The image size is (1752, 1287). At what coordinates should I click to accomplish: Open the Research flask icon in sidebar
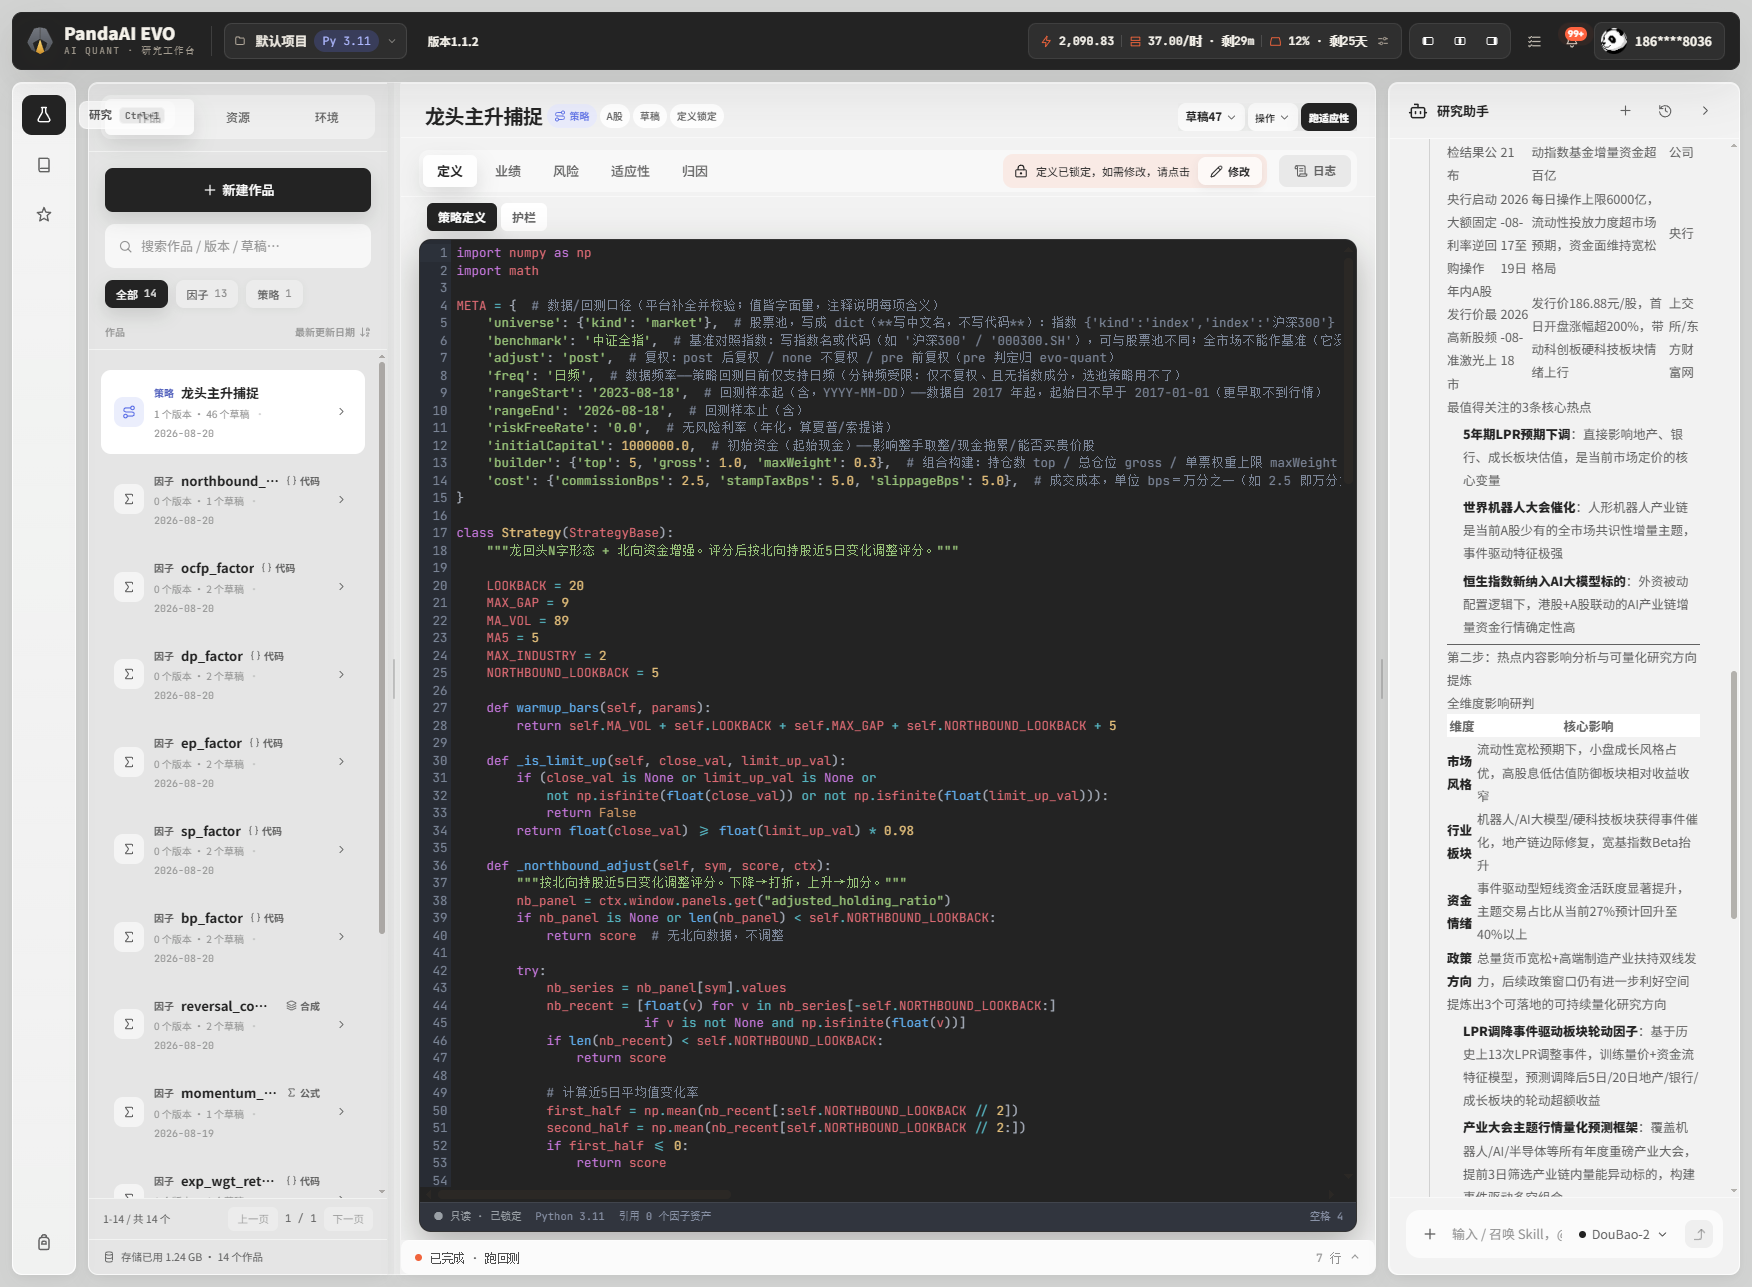44,115
